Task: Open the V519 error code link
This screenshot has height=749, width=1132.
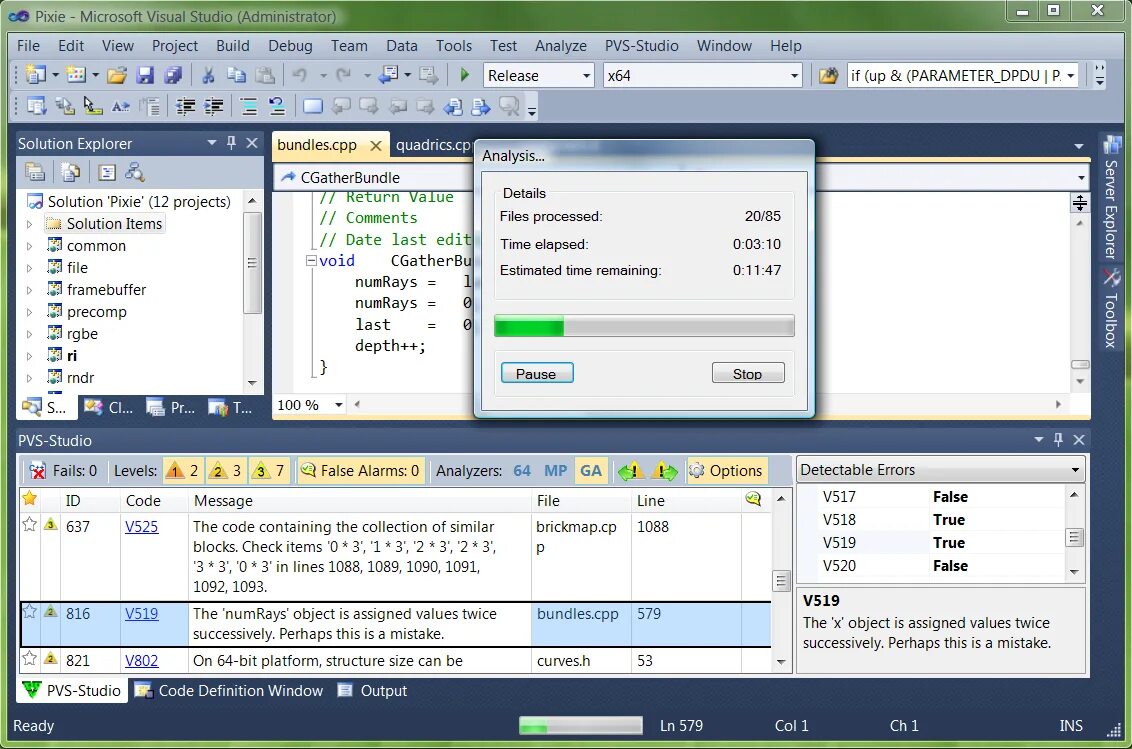Action: coord(142,613)
